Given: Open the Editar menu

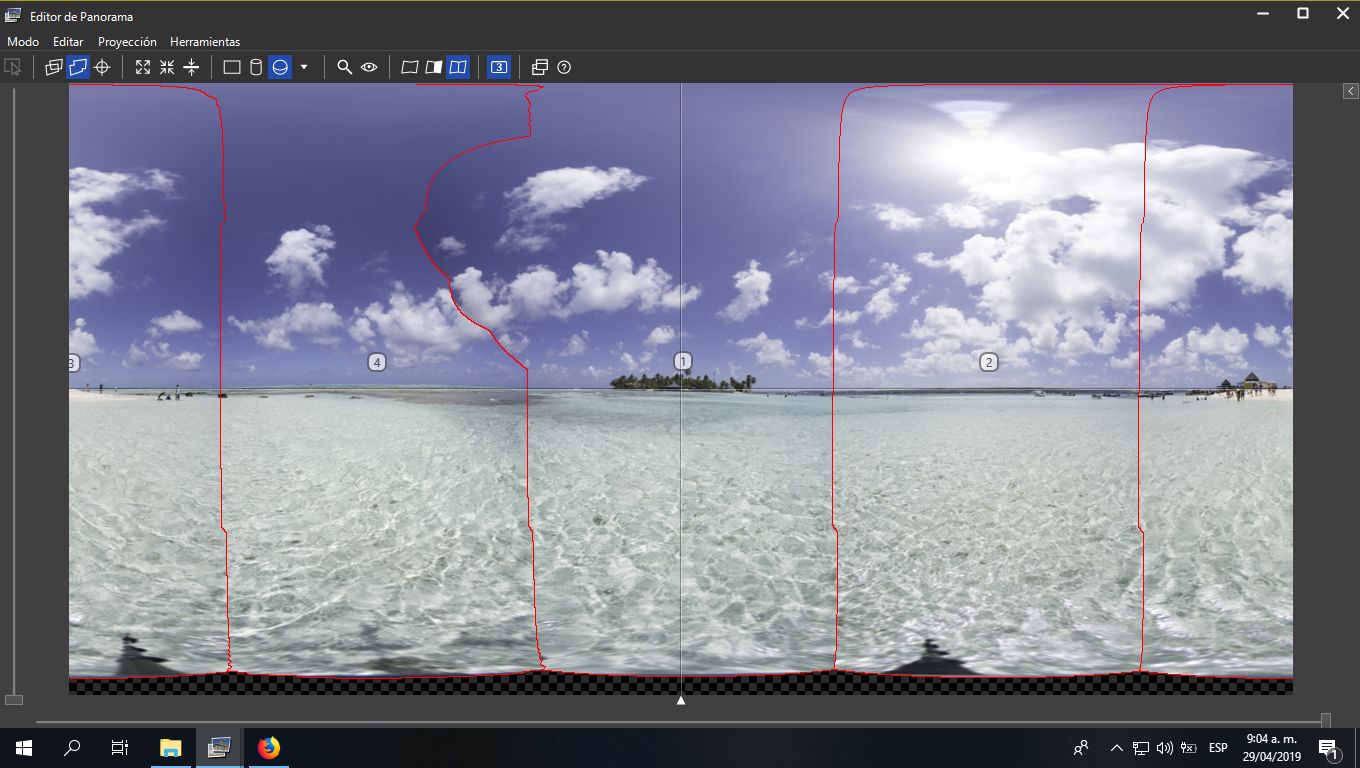Looking at the screenshot, I should point(68,42).
